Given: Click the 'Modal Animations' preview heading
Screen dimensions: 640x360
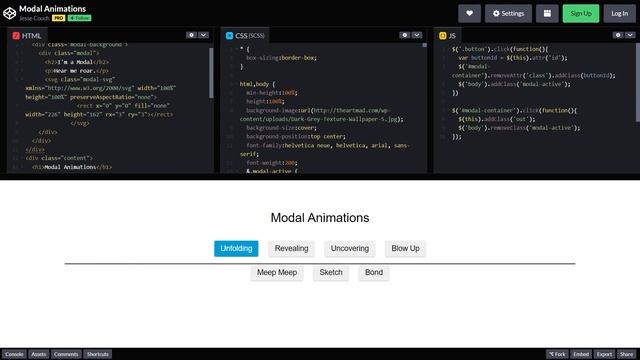Looking at the screenshot, I should point(320,218).
